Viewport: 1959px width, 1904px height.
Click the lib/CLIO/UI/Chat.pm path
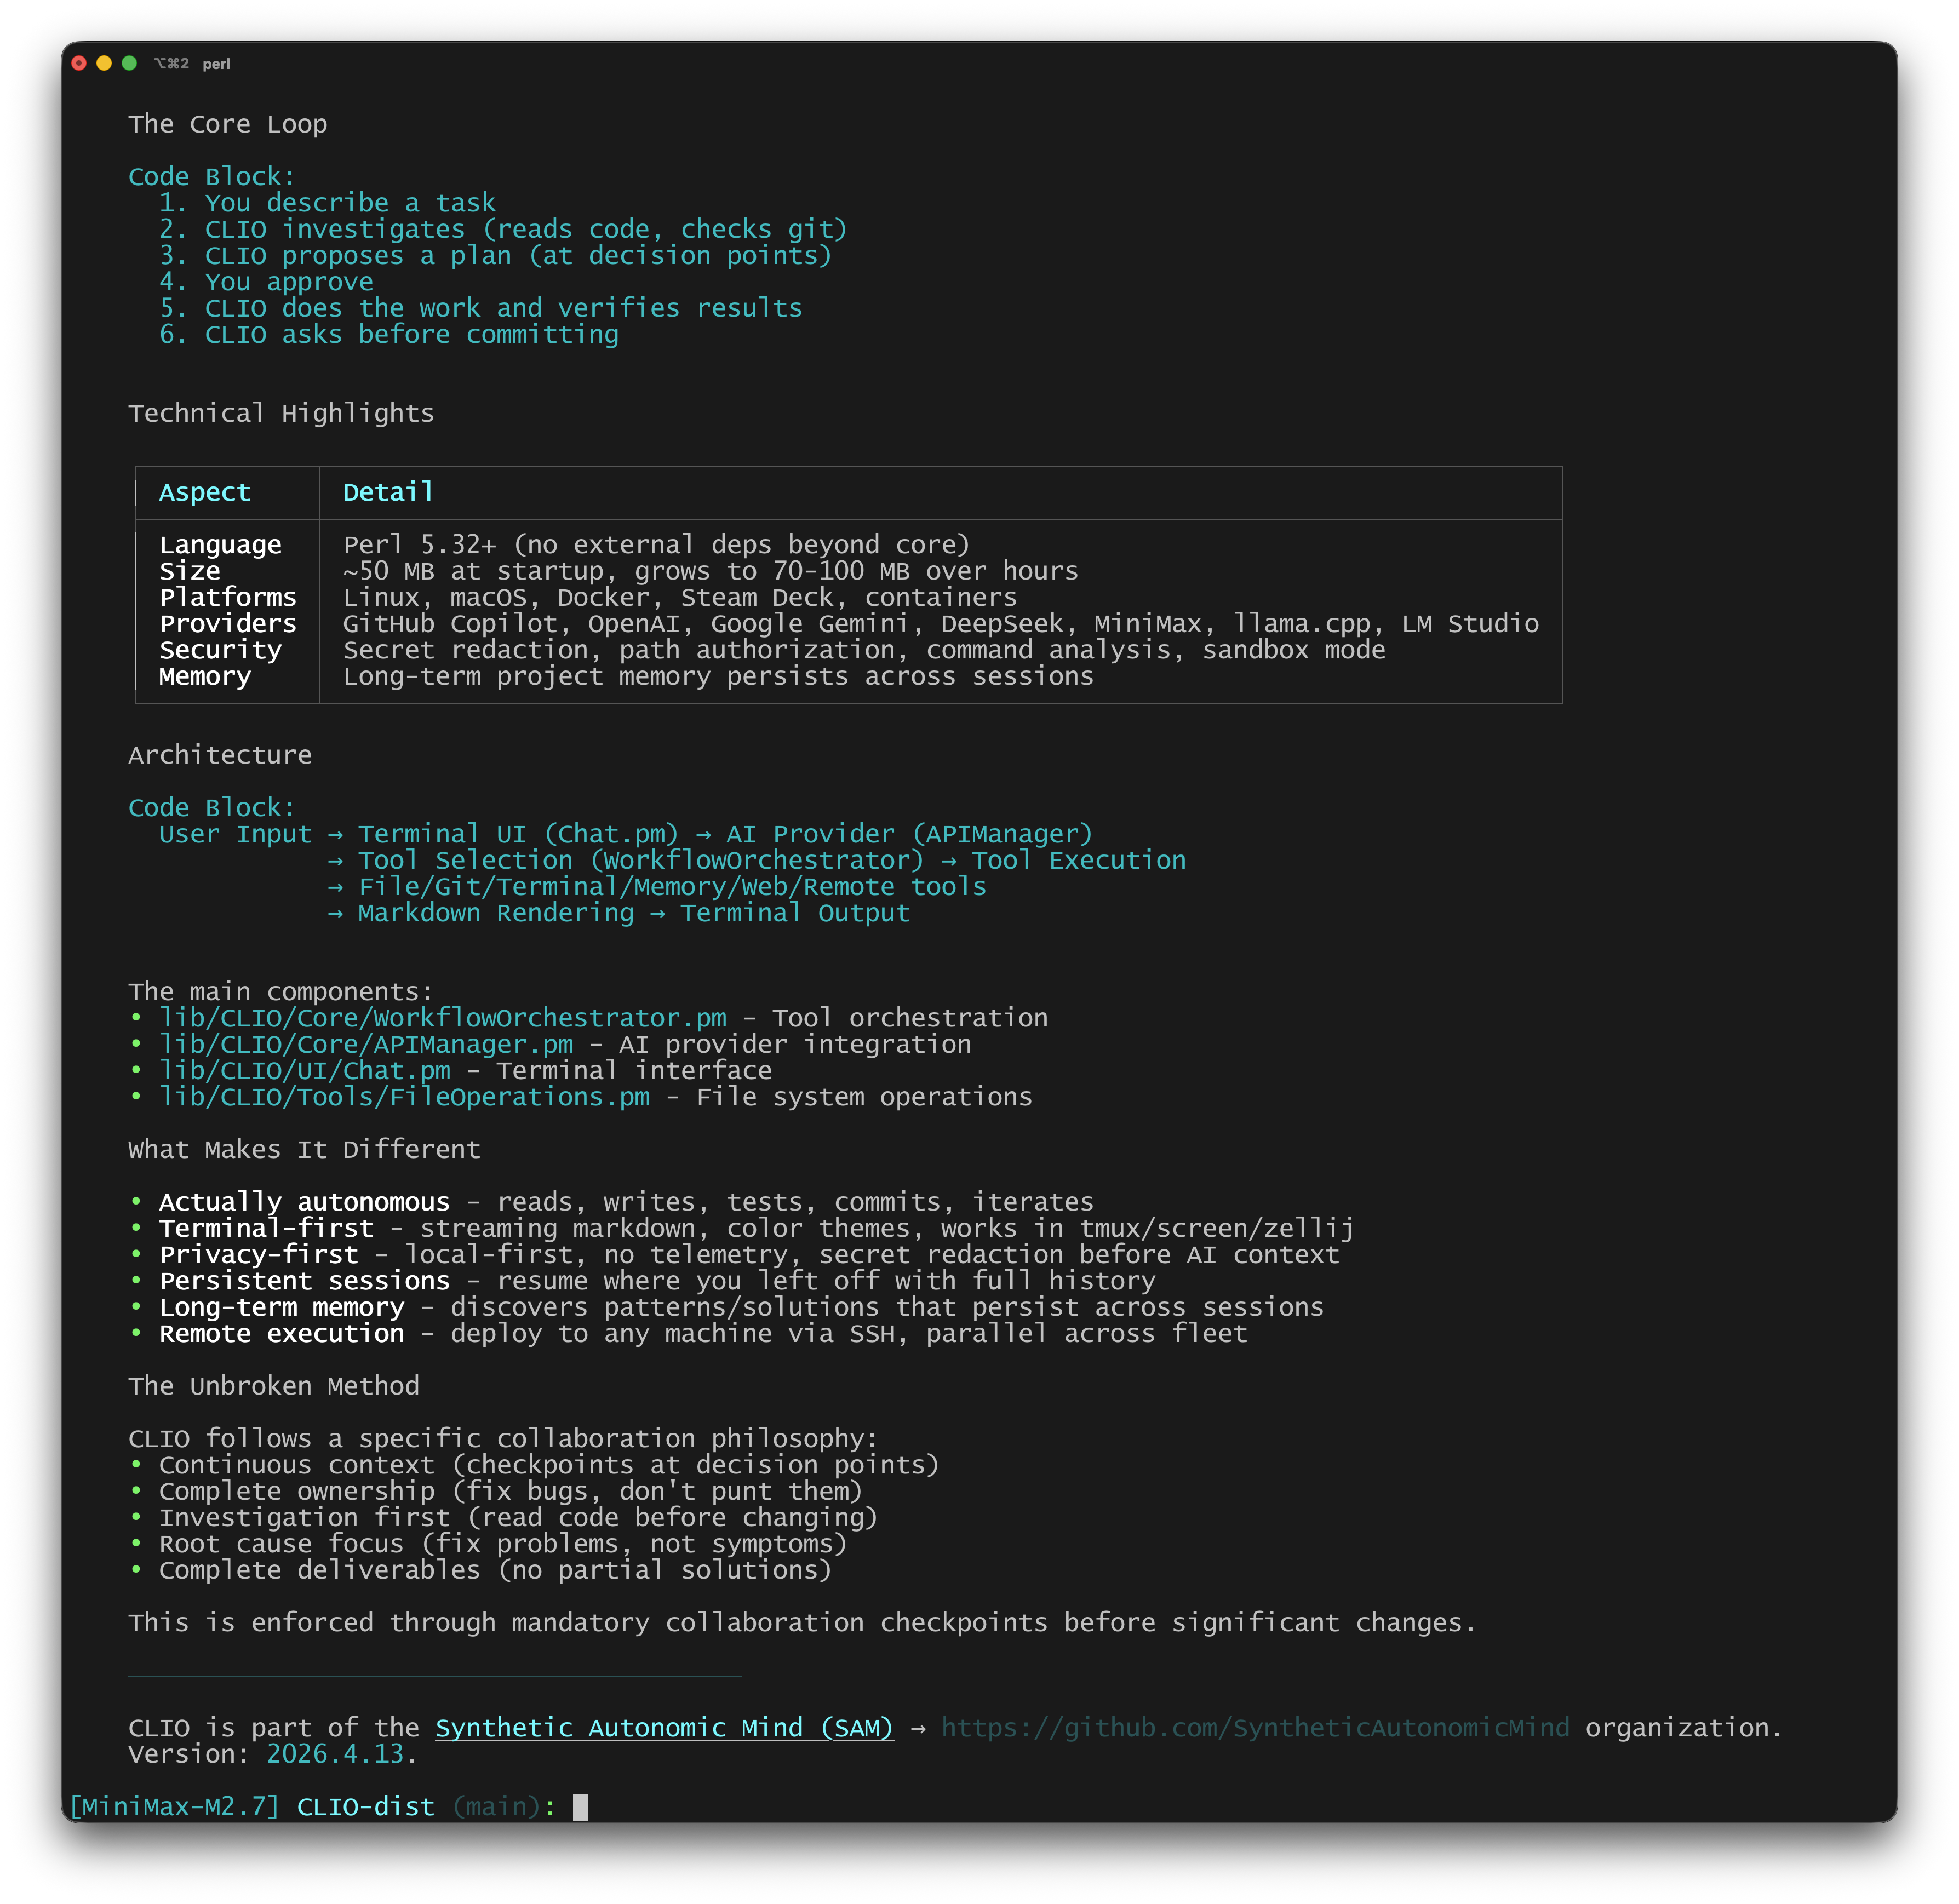click(x=305, y=1070)
